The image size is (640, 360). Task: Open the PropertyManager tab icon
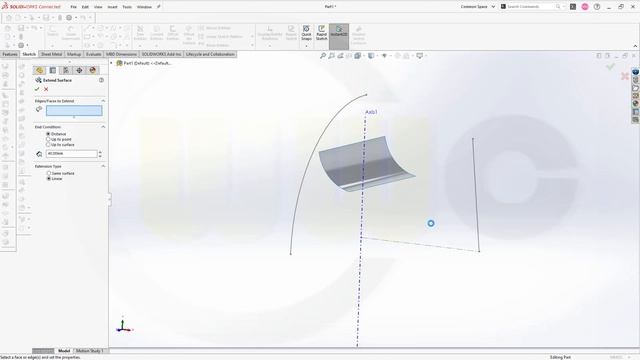(x=53, y=70)
